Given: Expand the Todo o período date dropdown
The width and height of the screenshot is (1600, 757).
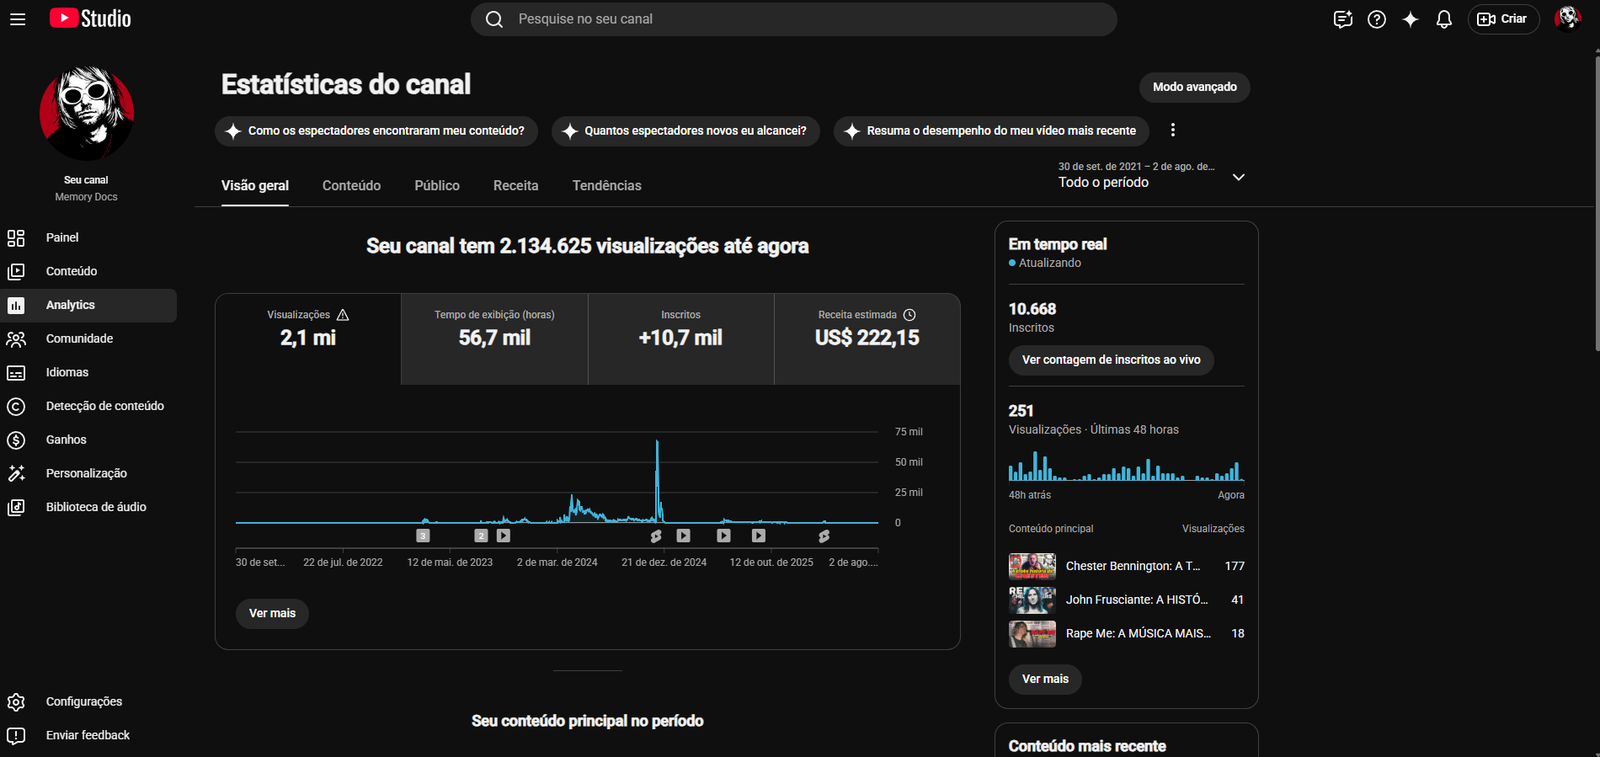Looking at the screenshot, I should [x=1152, y=175].
